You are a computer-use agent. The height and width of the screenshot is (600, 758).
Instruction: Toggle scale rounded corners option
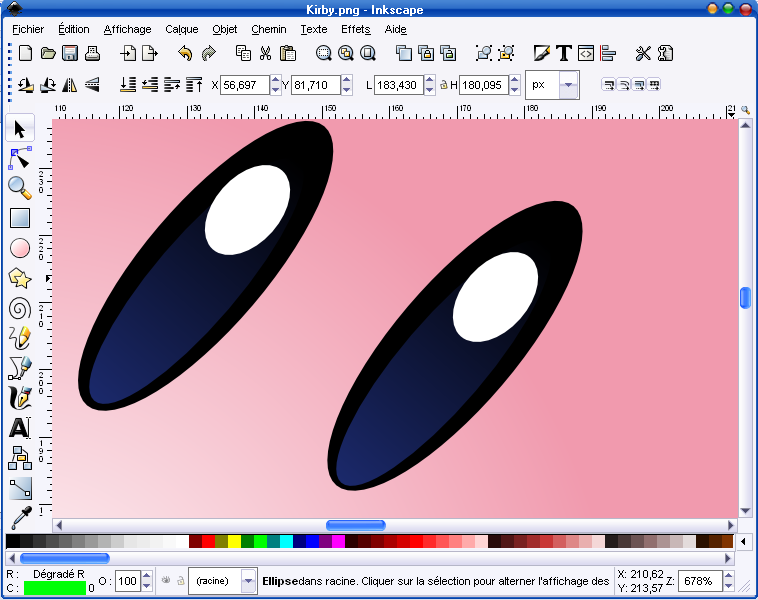(x=624, y=85)
